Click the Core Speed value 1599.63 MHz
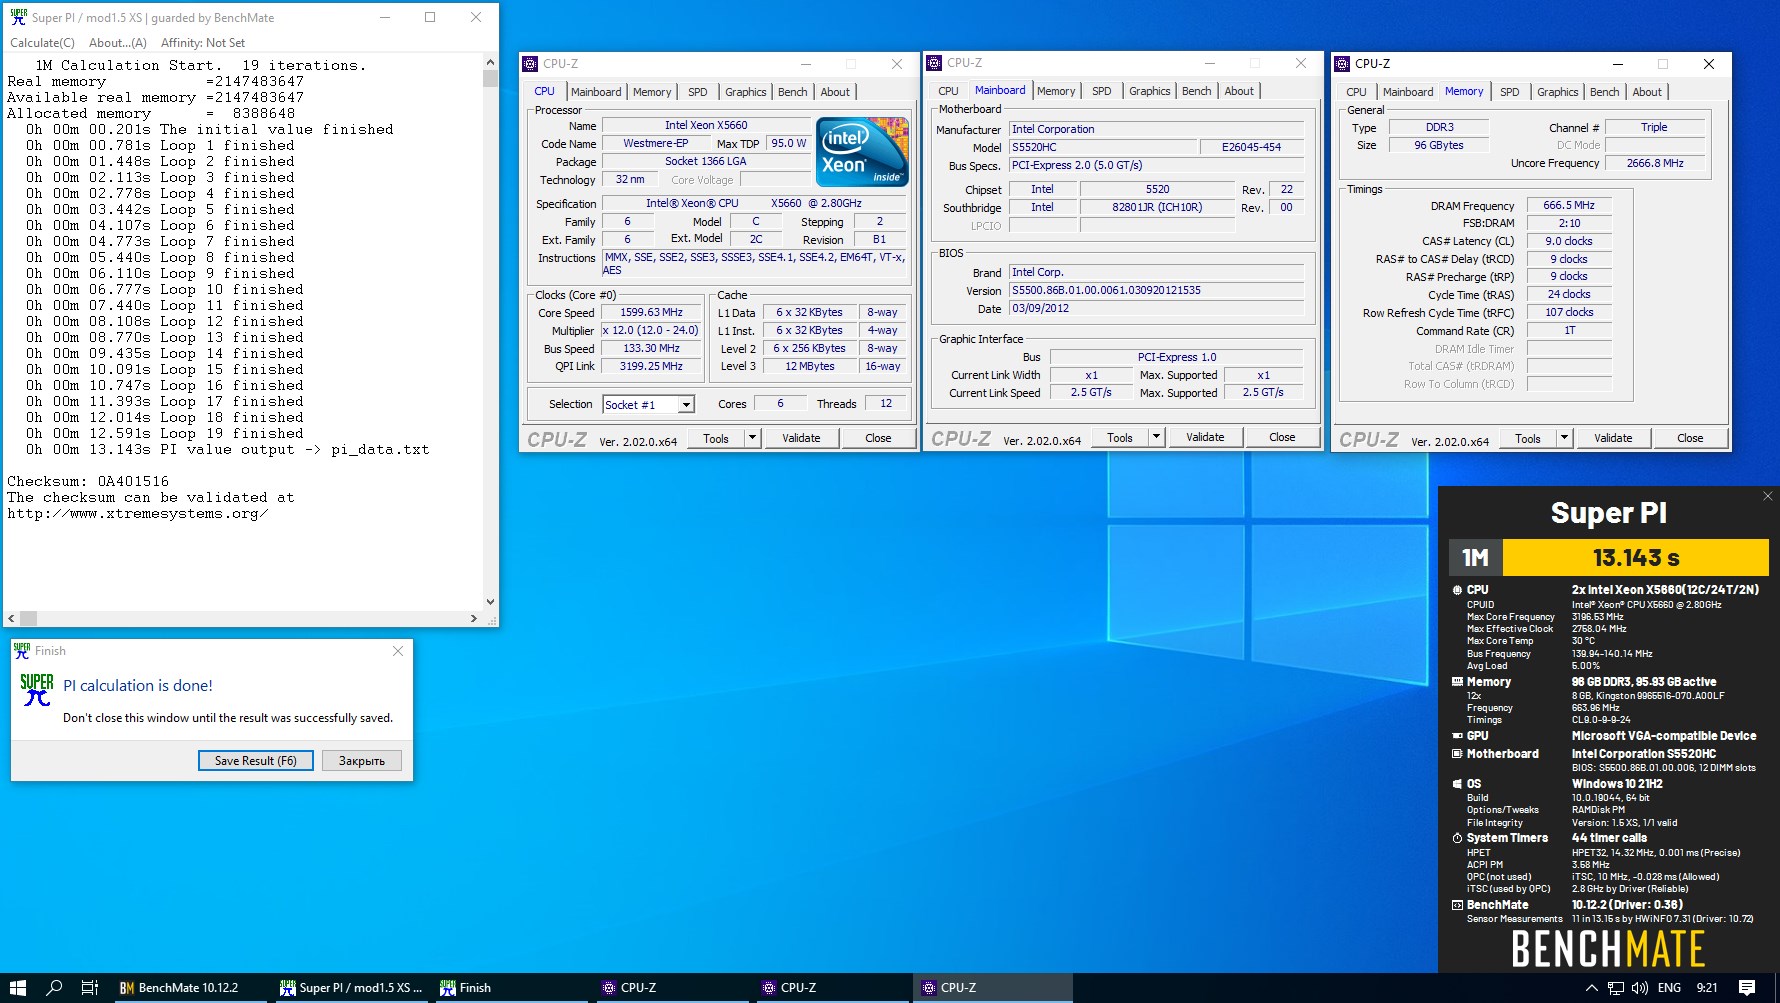 point(651,312)
